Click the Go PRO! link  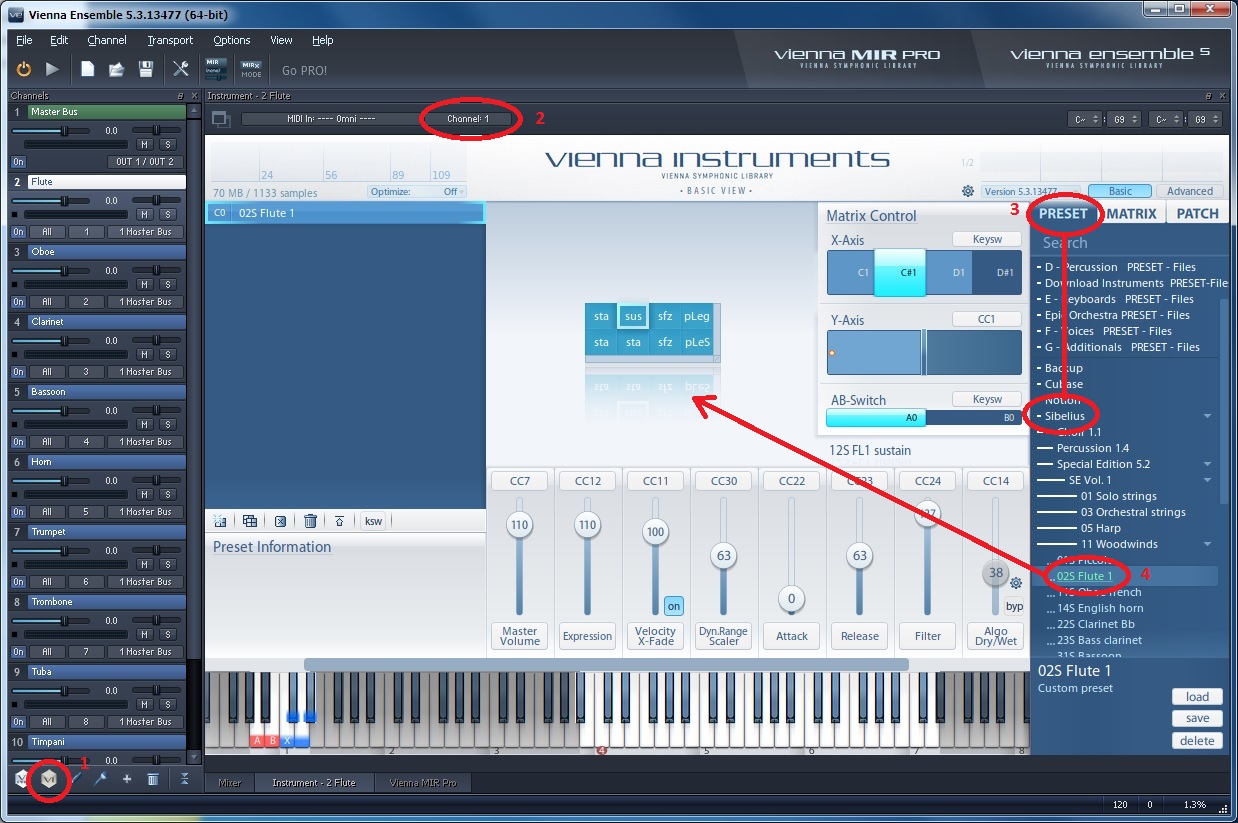[x=305, y=70]
